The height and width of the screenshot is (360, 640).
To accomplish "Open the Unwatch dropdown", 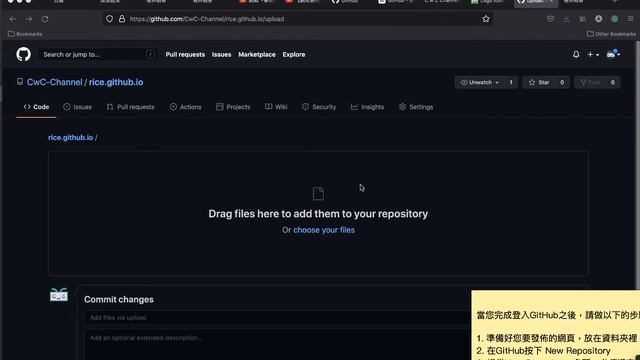I will coord(480,82).
